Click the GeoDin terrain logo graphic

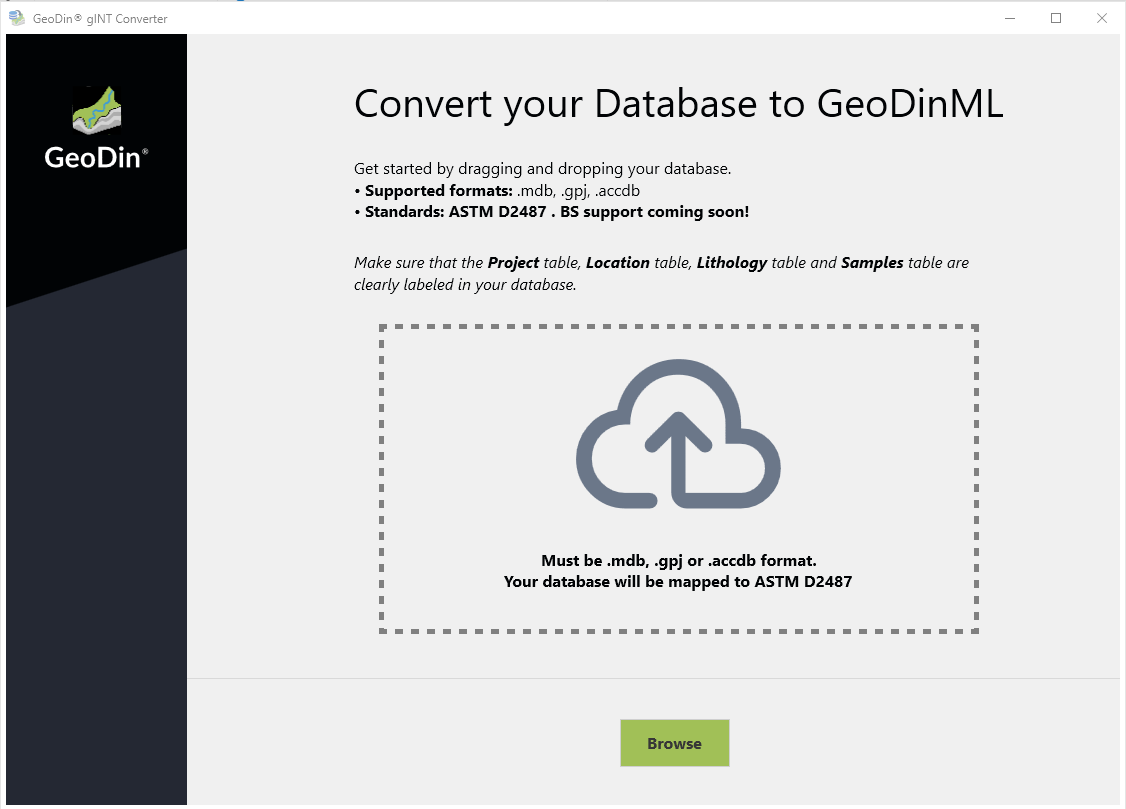(96, 111)
